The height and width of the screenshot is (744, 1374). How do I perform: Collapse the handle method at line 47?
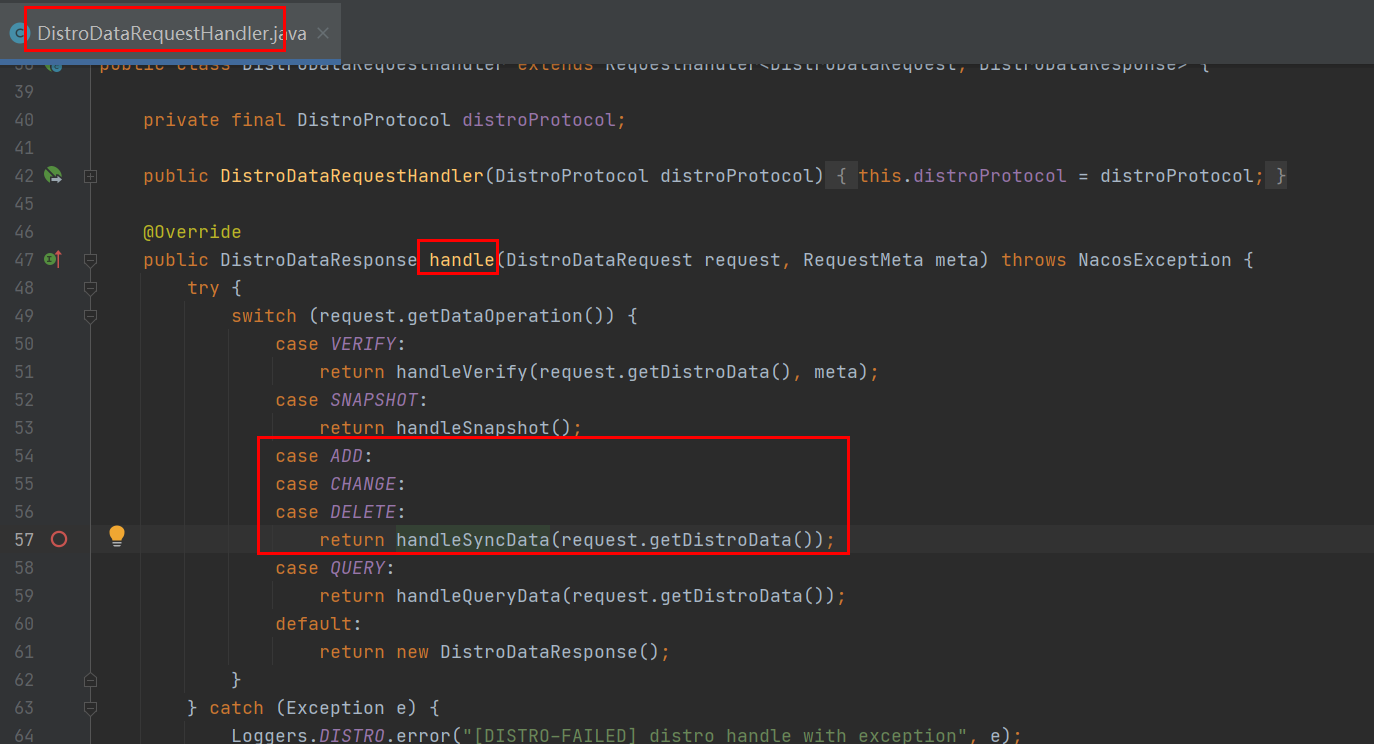91,260
